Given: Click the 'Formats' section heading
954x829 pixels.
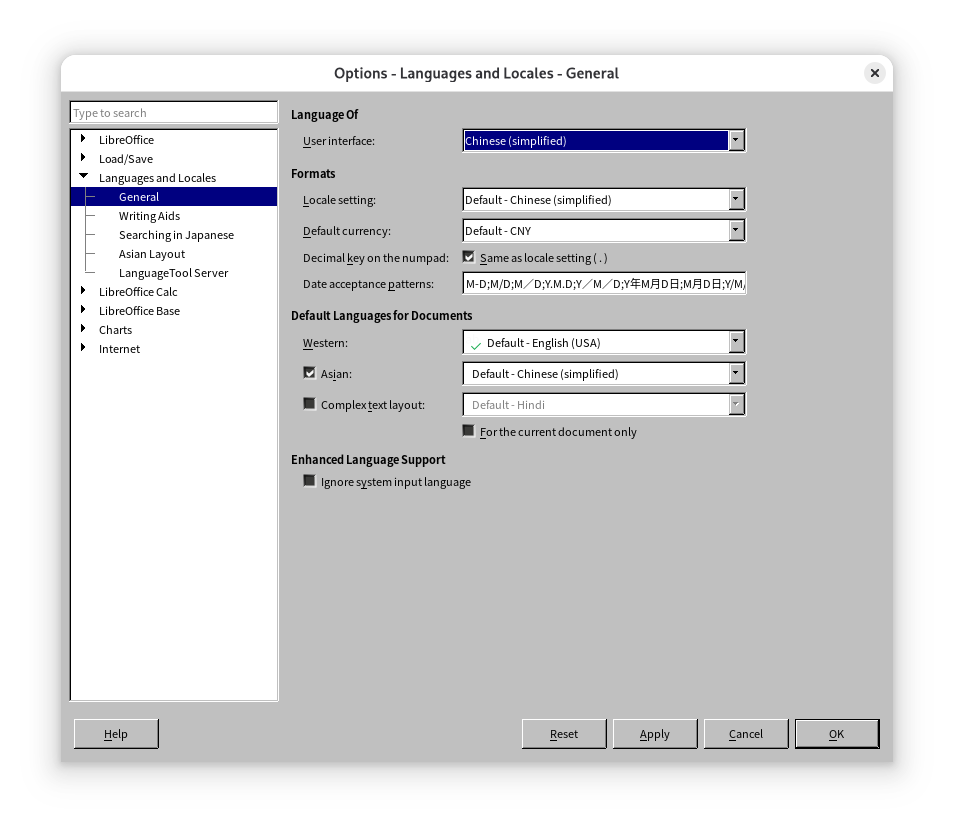Looking at the screenshot, I should [313, 173].
